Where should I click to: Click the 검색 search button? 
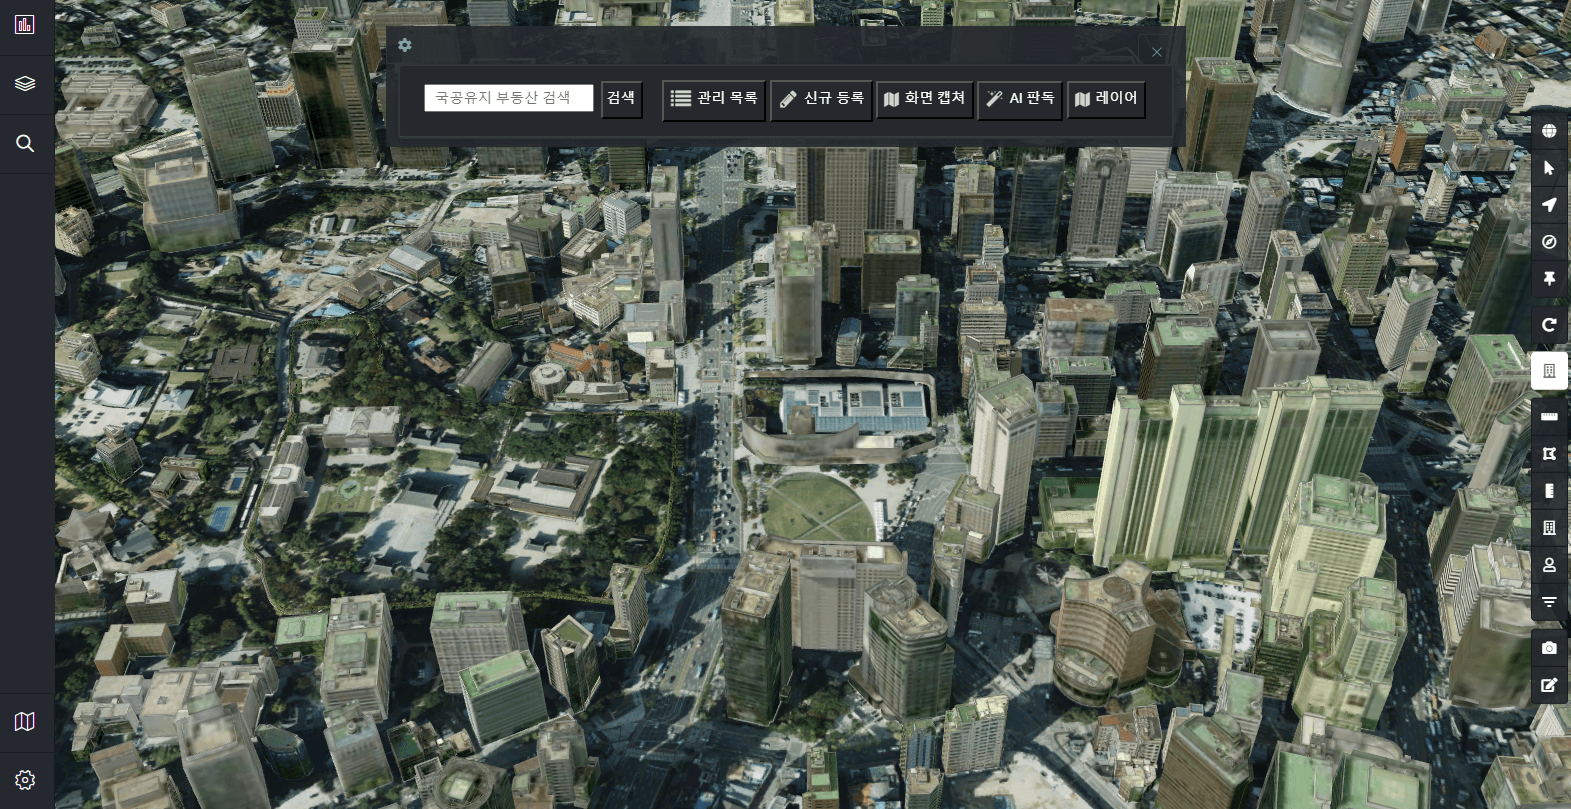pos(621,98)
